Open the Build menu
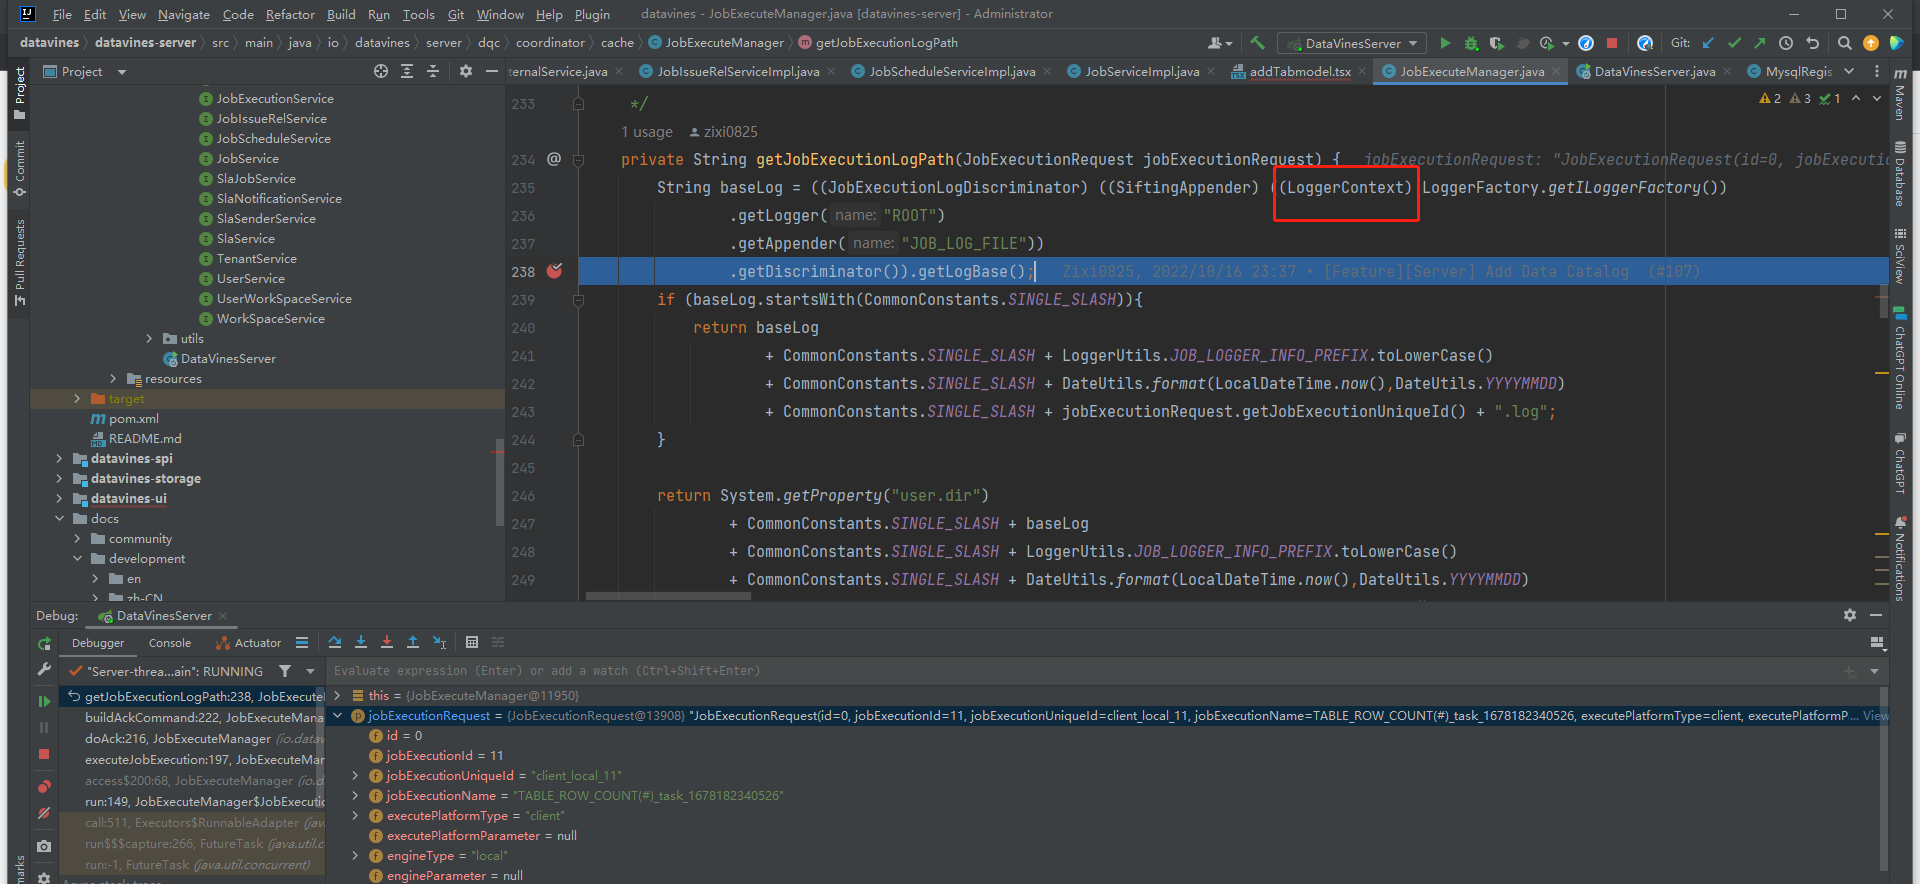This screenshot has height=884, width=1920. [x=341, y=14]
